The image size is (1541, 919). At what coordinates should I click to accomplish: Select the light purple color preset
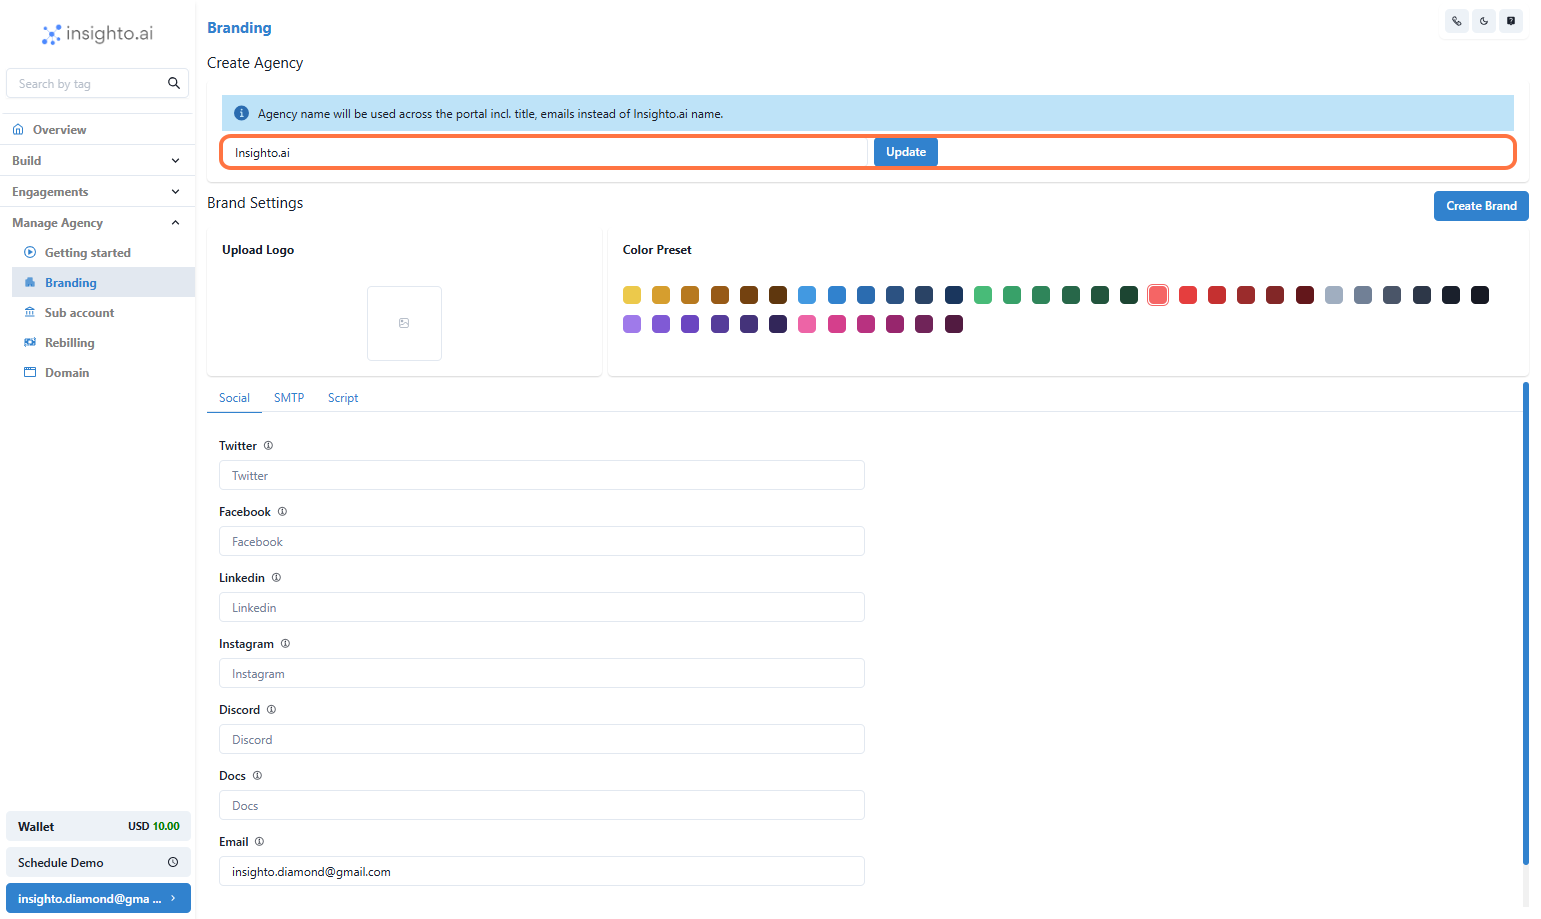tap(632, 324)
